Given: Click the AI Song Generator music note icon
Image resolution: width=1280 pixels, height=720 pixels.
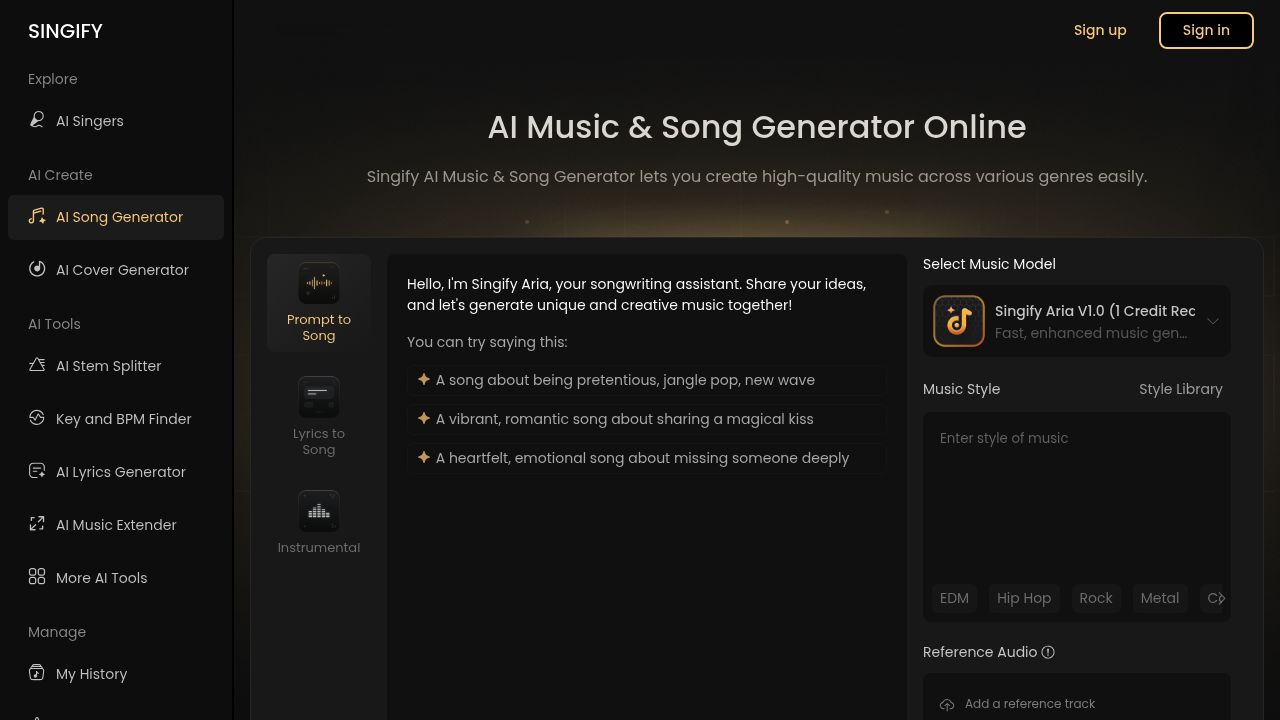Looking at the screenshot, I should 37,216.
